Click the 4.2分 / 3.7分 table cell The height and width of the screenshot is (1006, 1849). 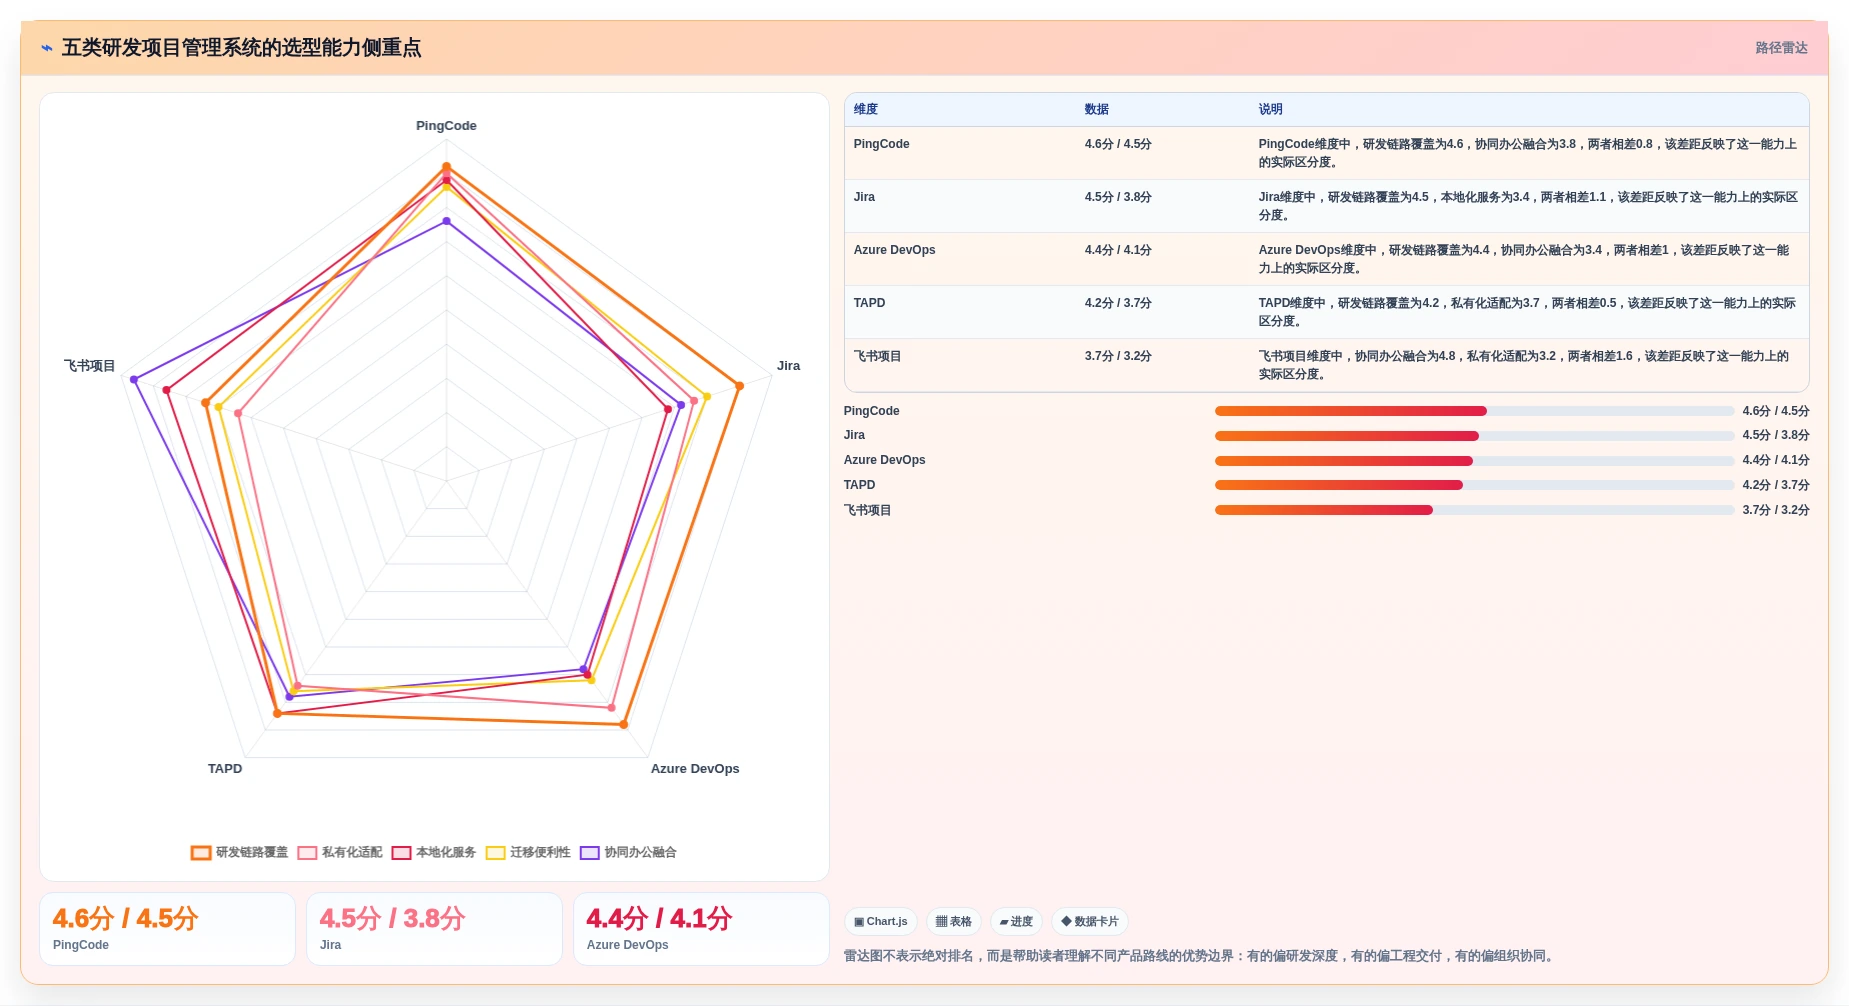(1118, 303)
